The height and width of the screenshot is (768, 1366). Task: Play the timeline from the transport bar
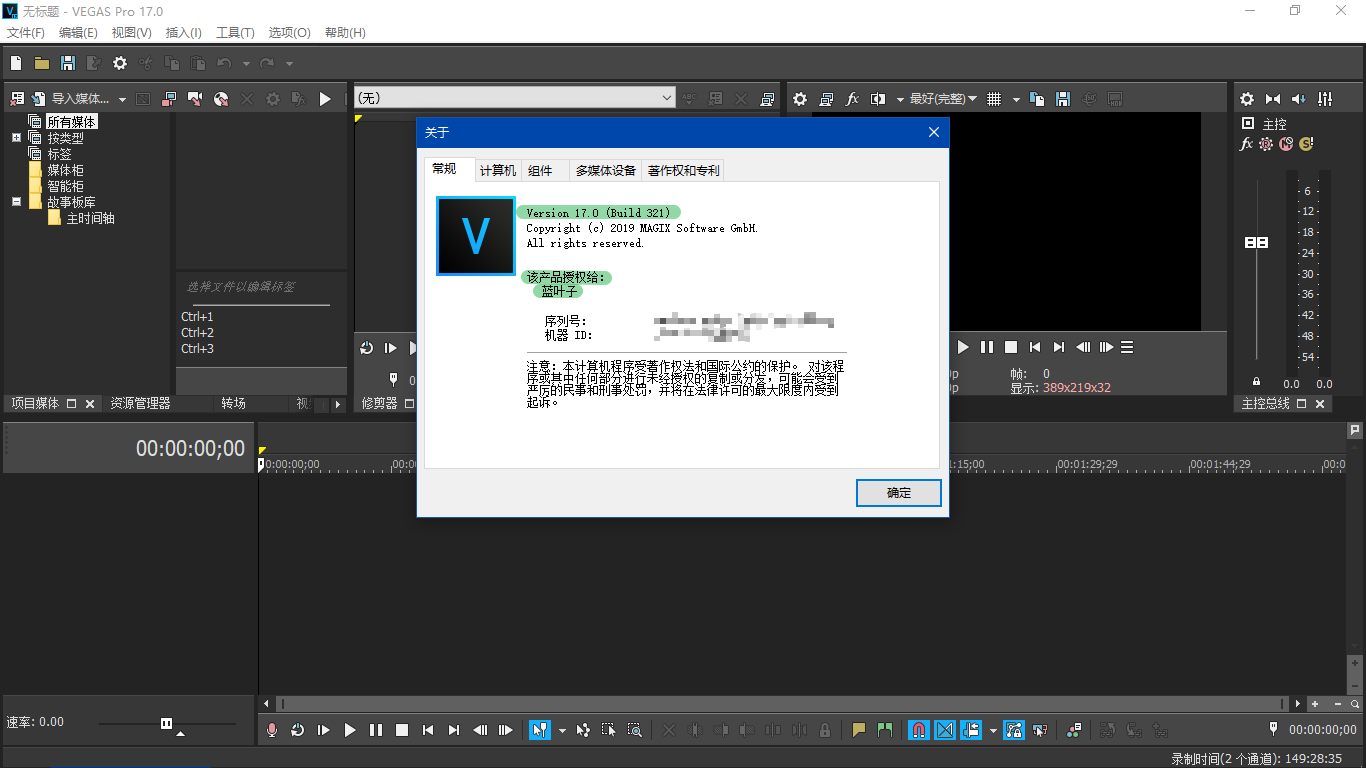tap(349, 730)
